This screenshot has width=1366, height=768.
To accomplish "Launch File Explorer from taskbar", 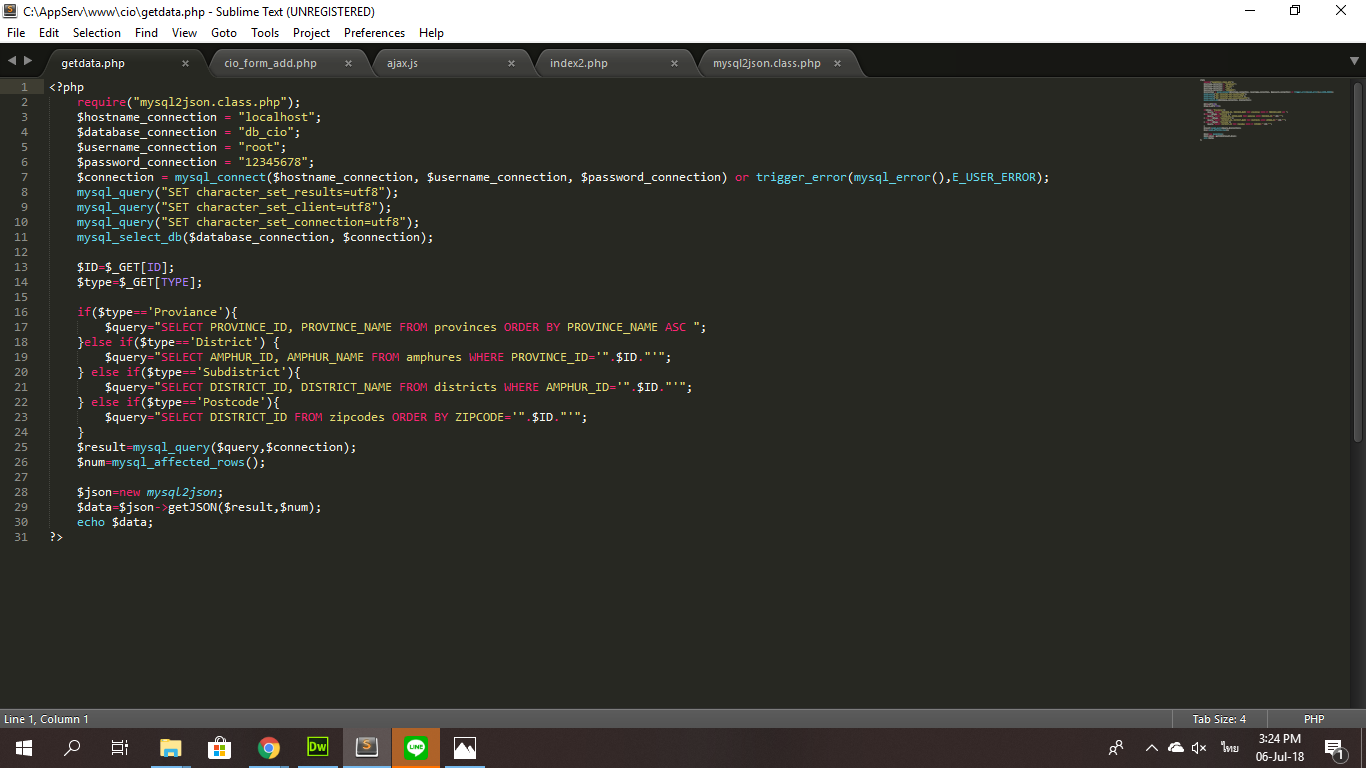I will coord(171,748).
